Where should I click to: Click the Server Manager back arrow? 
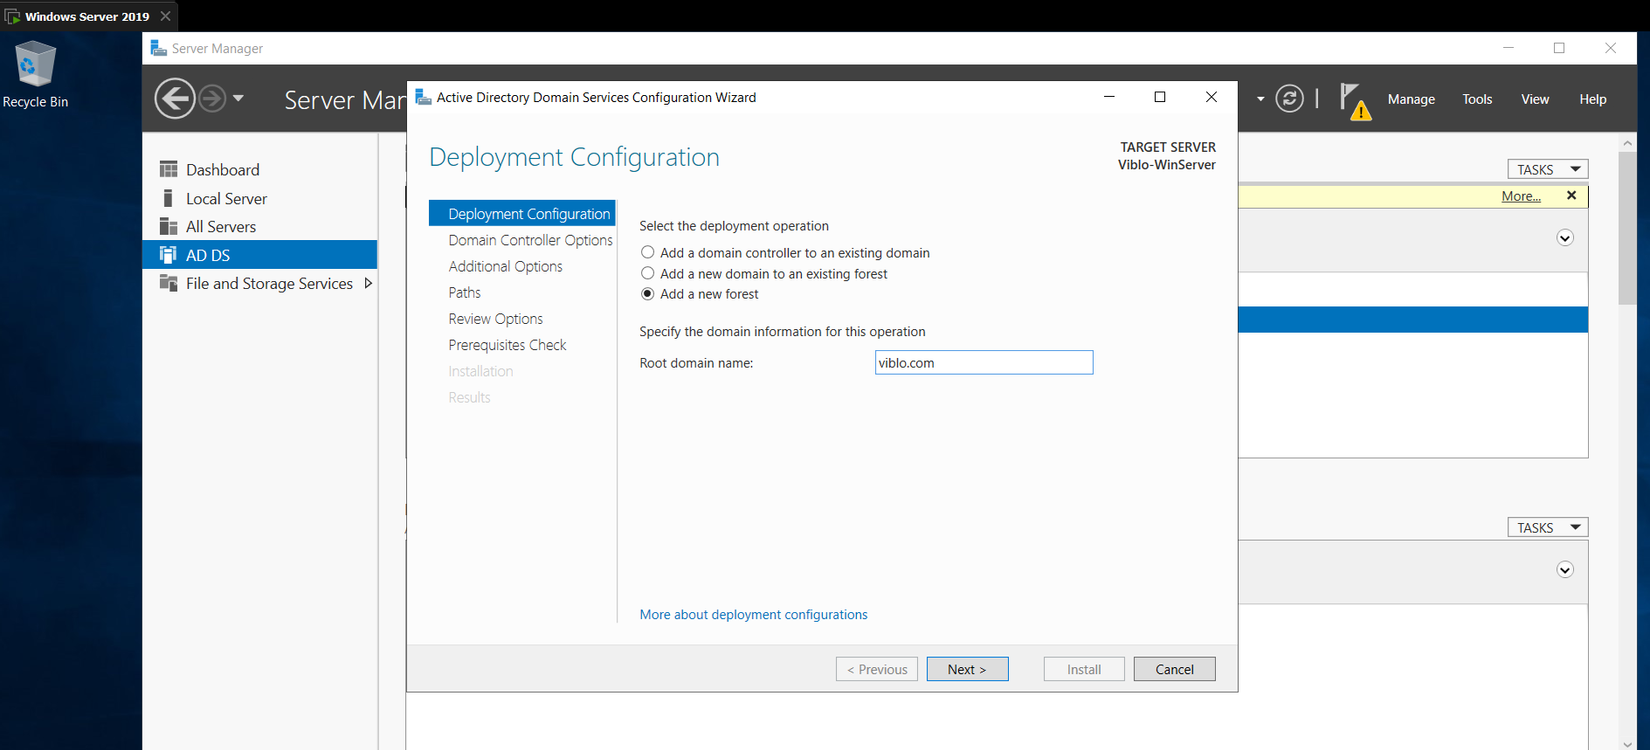(x=175, y=99)
